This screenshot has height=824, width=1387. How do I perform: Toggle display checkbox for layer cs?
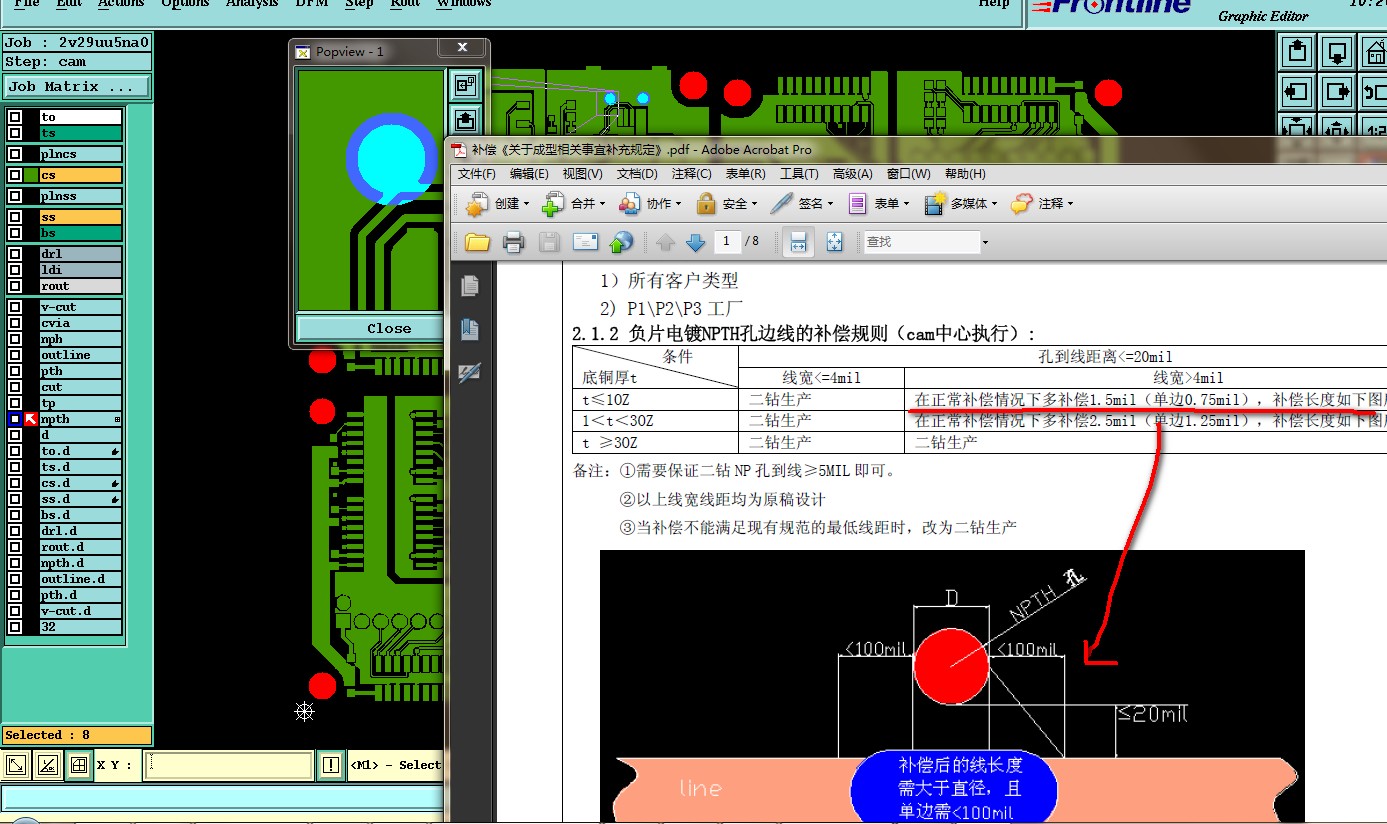[15, 175]
